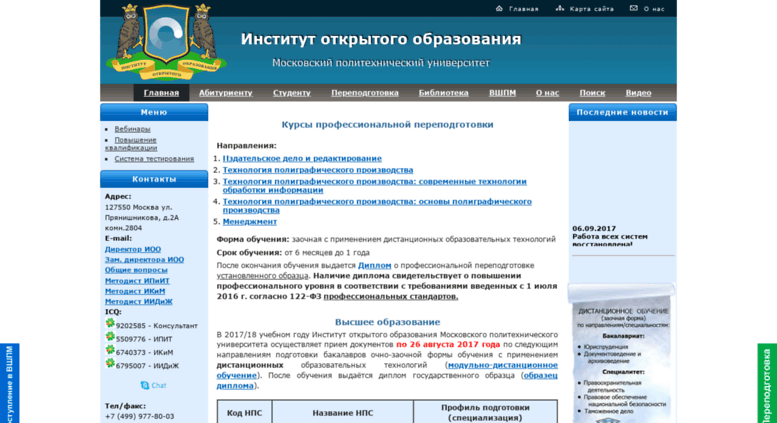The image size is (777, 423).
Task: Open the Система тестирования menu link
Action: click(x=154, y=159)
